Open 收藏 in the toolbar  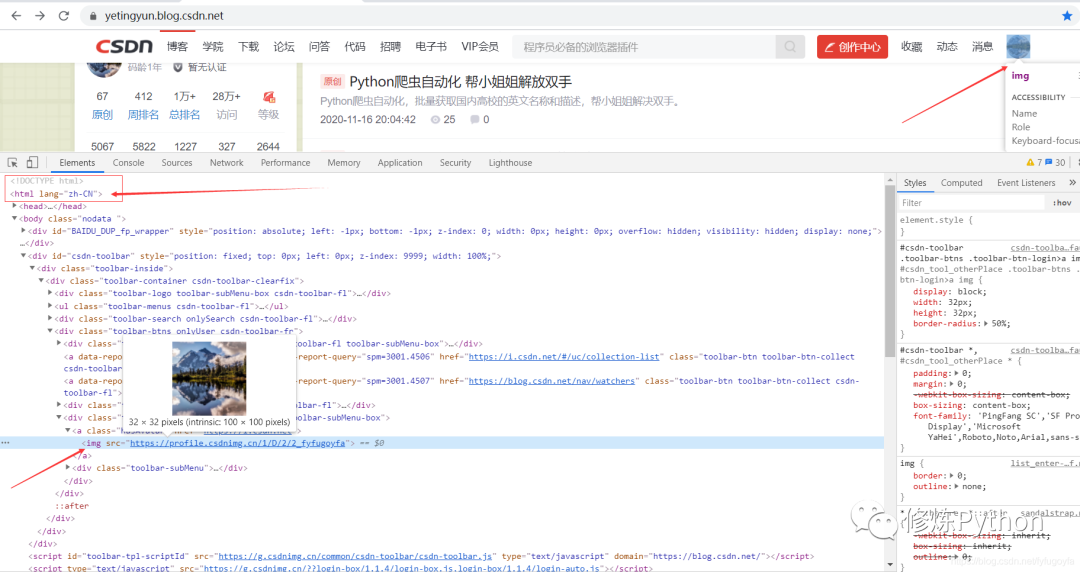click(911, 46)
